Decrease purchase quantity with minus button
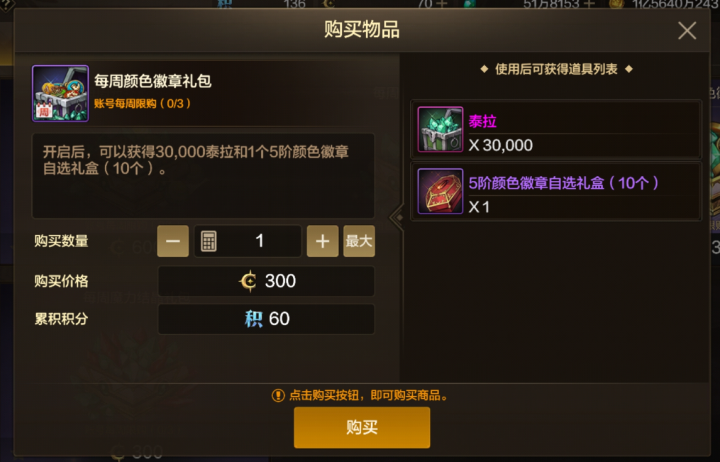The image size is (720, 462). pyautogui.click(x=173, y=241)
